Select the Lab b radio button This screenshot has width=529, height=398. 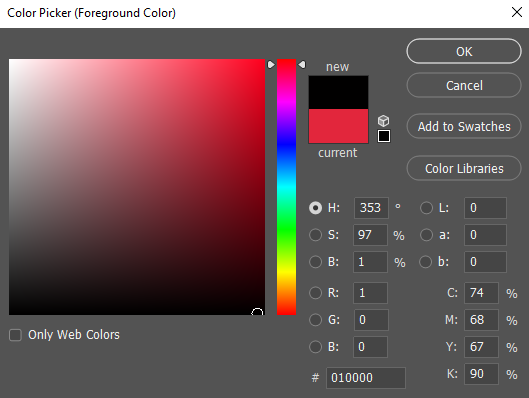425,262
